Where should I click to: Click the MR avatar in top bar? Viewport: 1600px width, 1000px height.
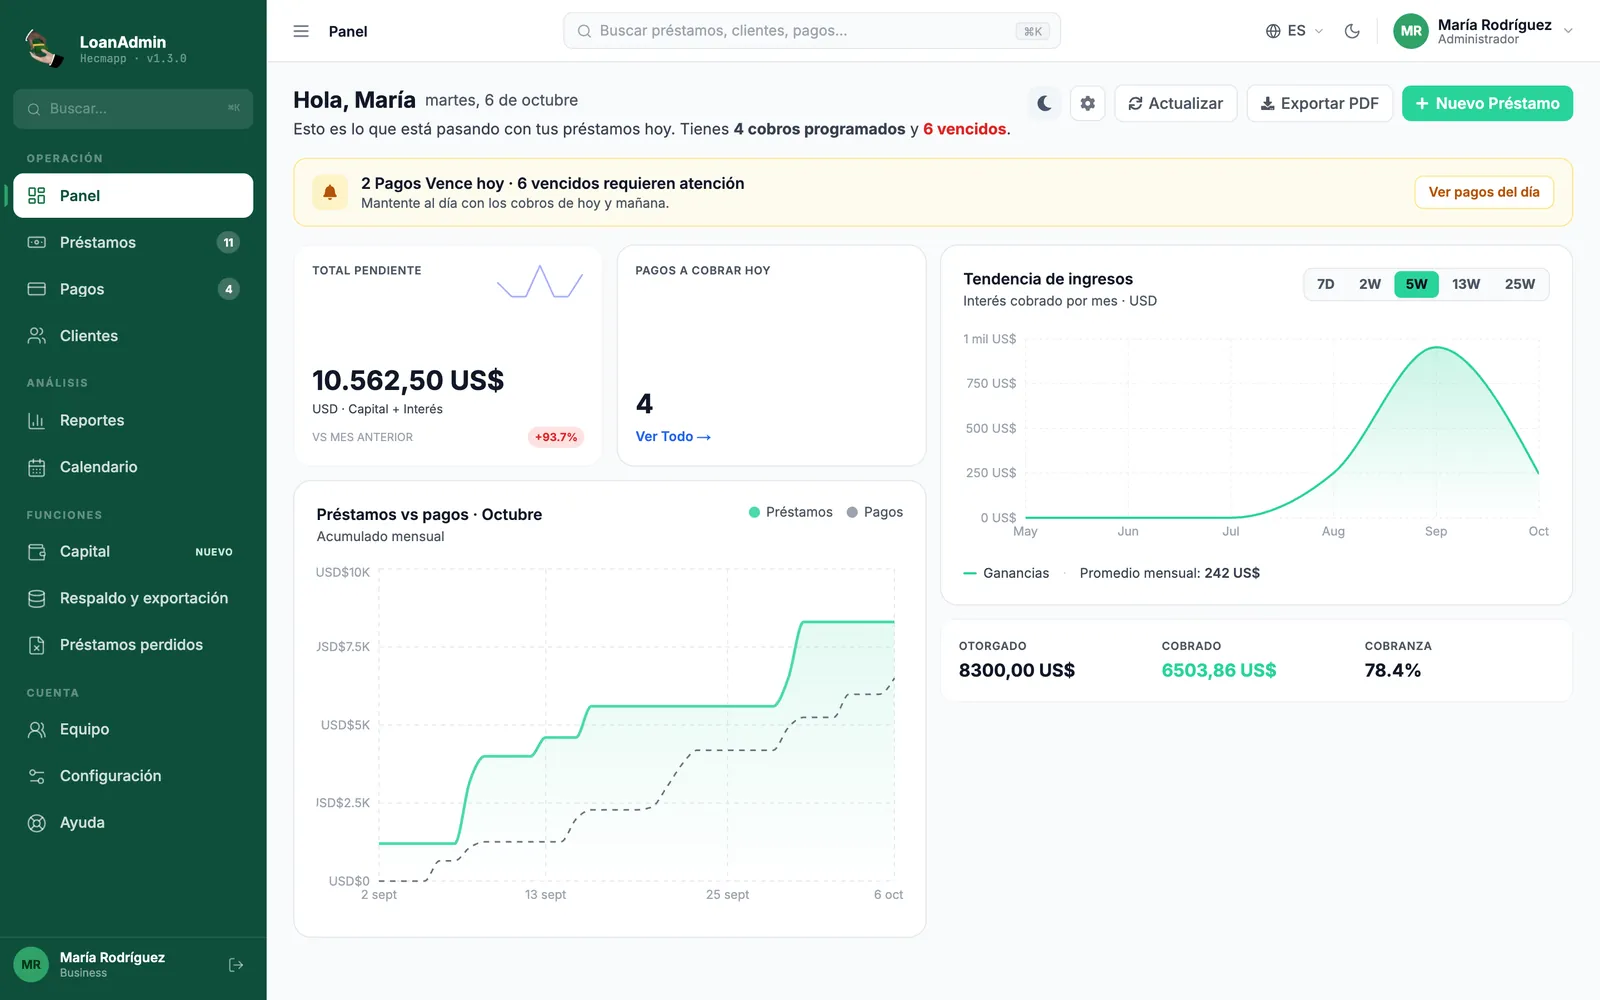tap(1411, 31)
